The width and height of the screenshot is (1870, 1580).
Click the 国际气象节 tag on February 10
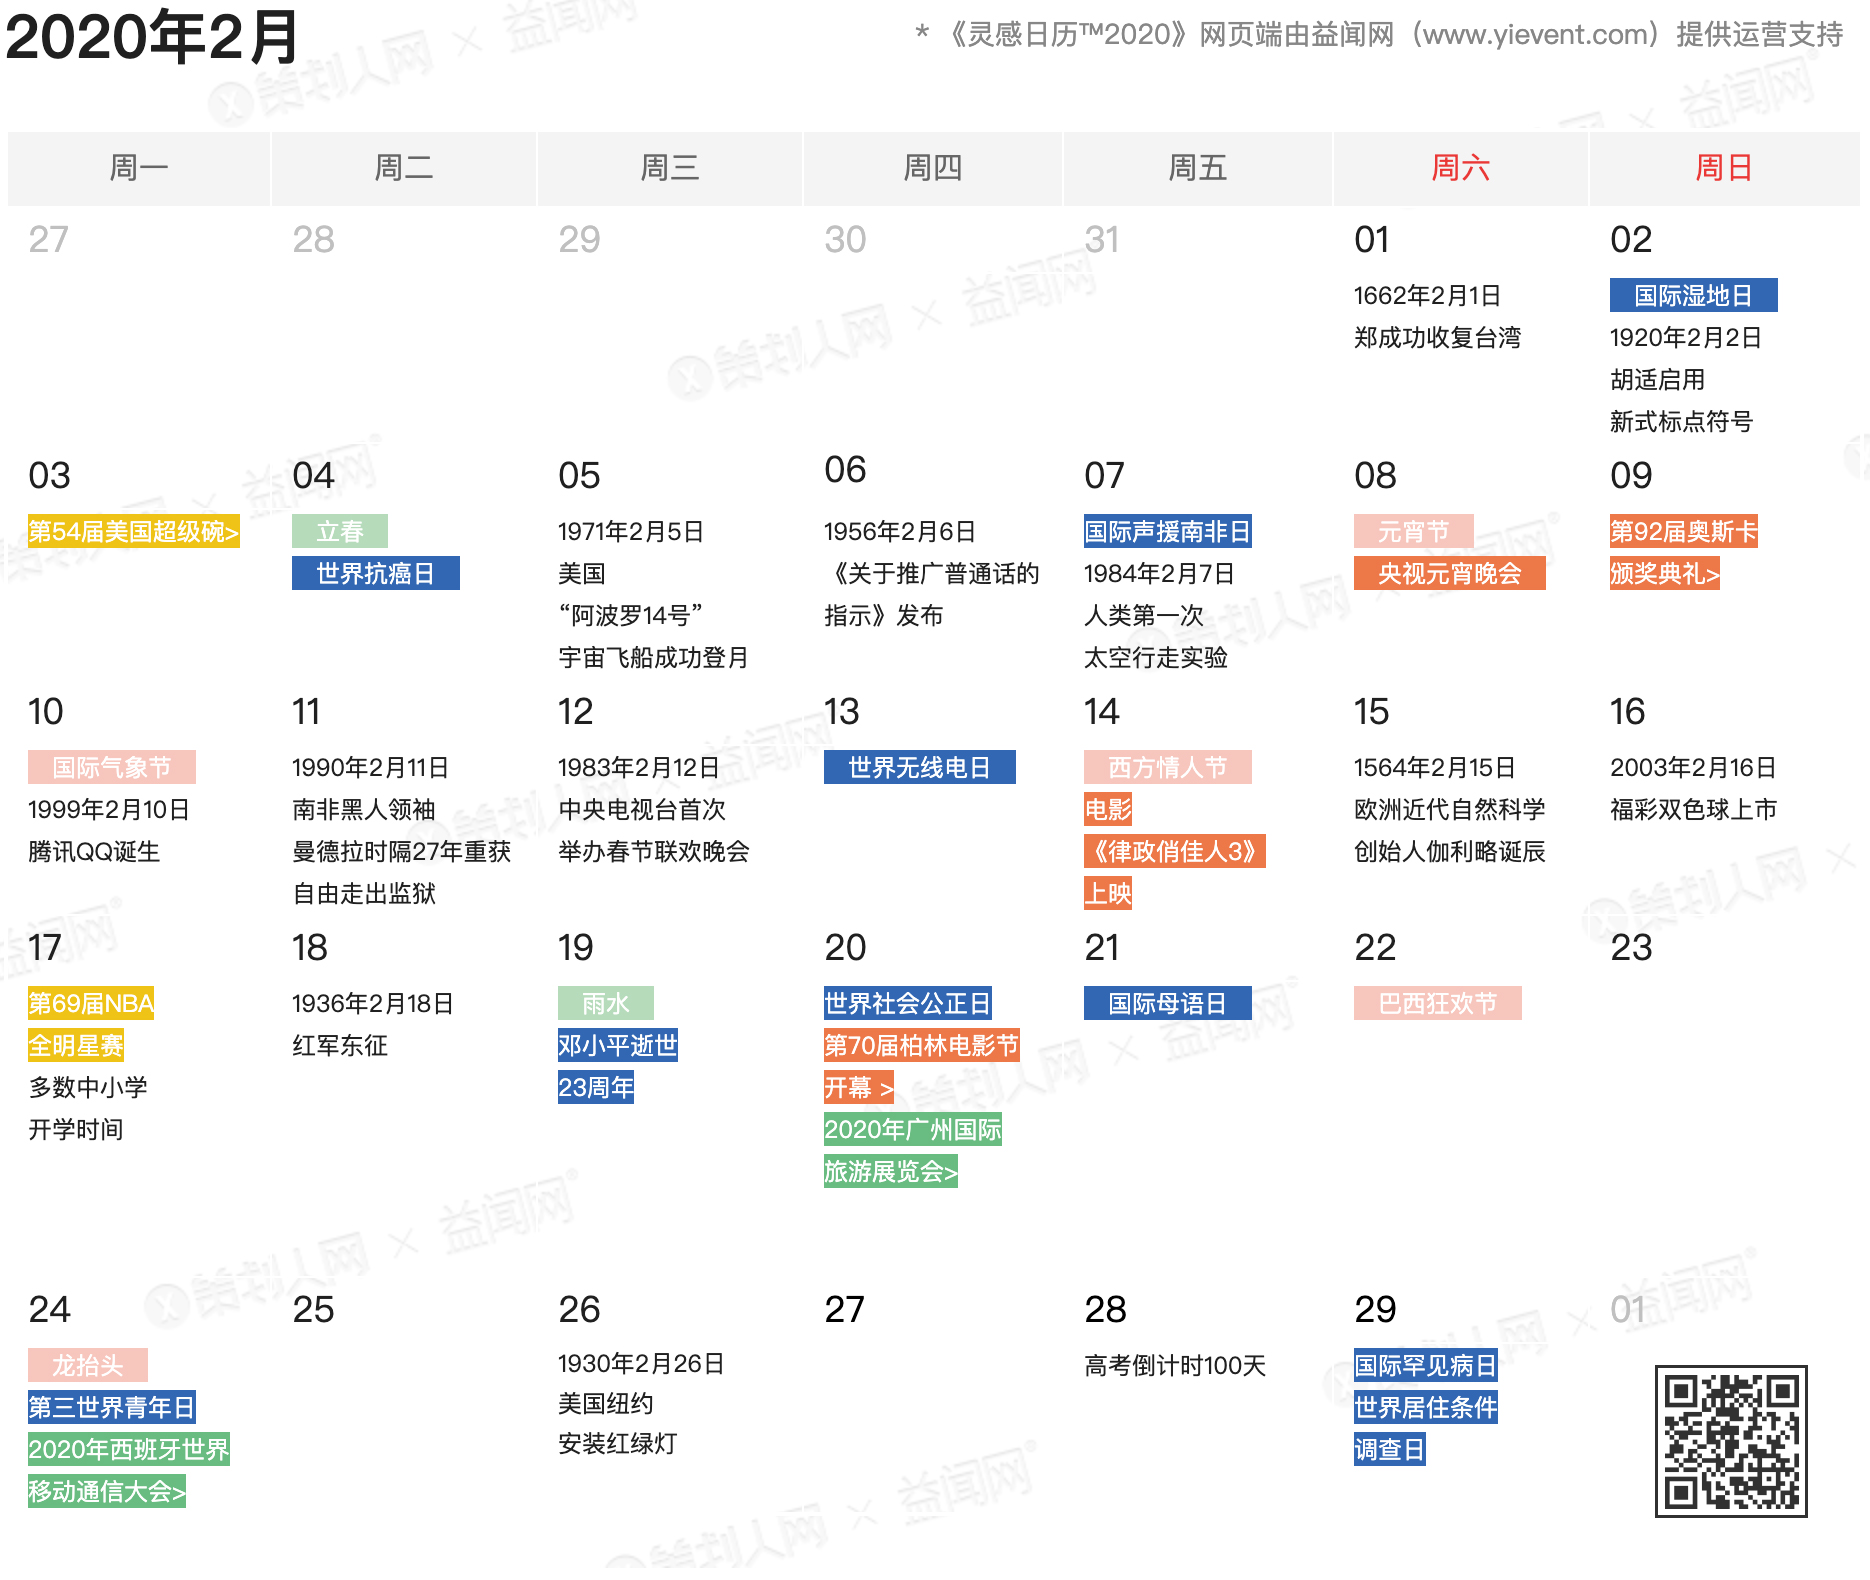[x=112, y=767]
